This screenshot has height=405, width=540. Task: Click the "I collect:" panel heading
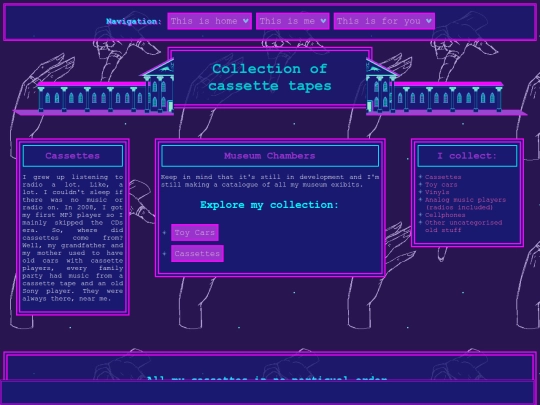pos(467,156)
